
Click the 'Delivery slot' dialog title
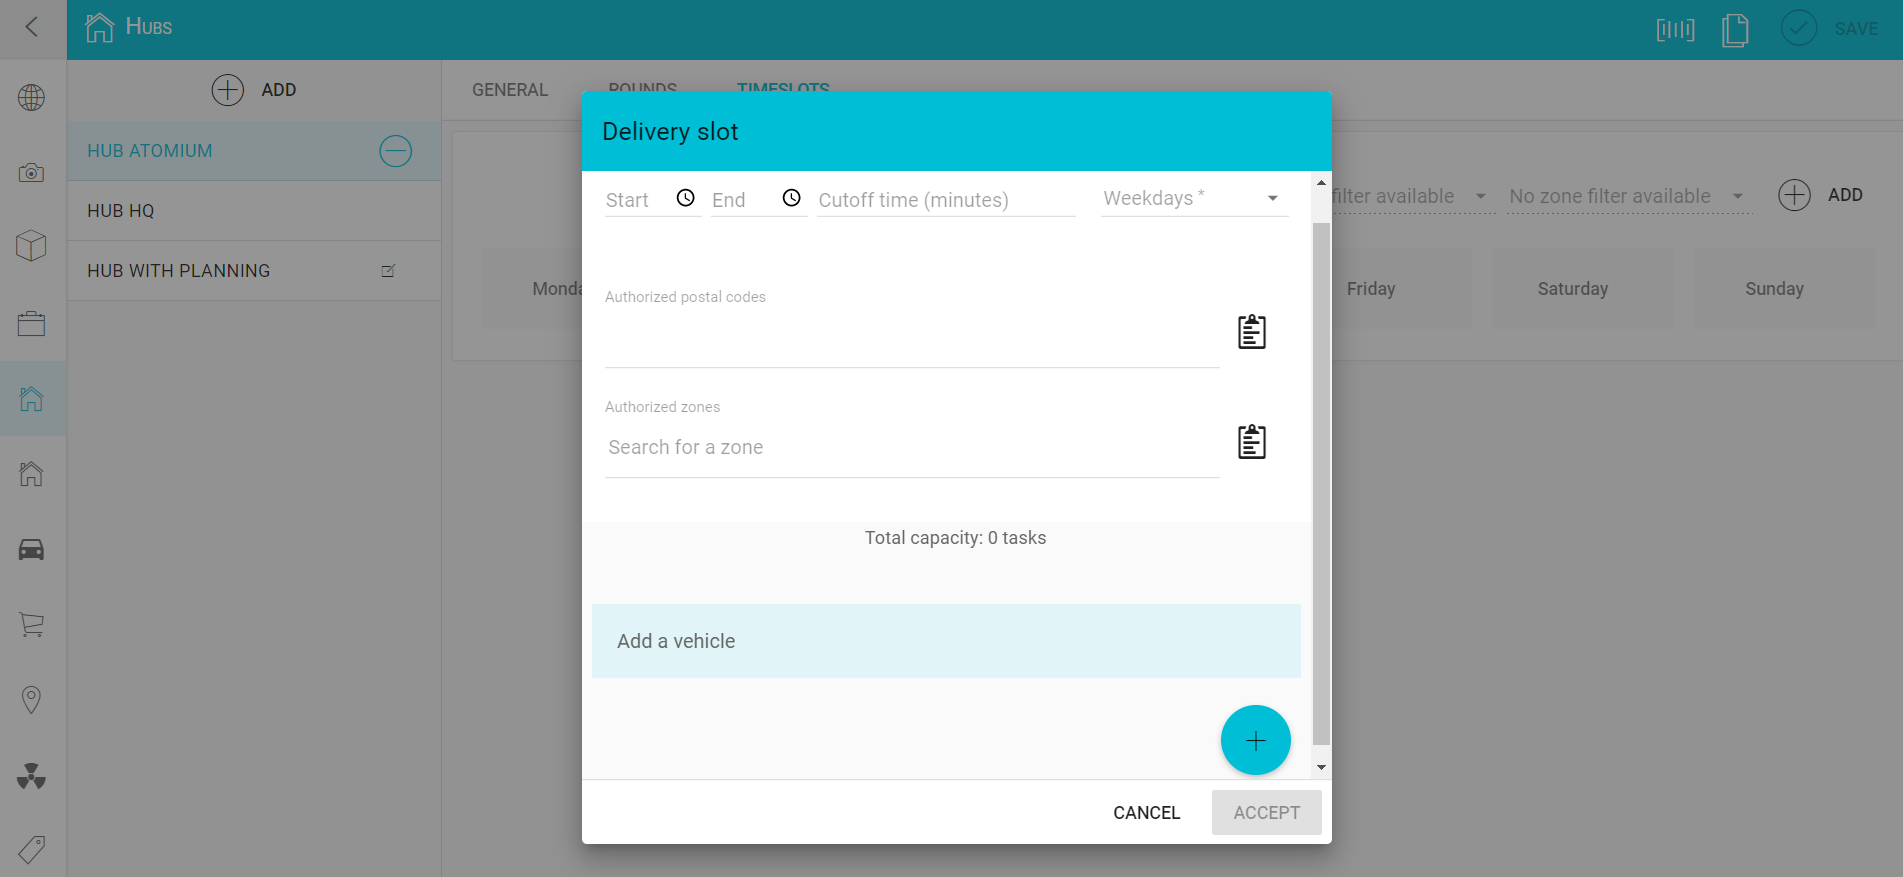point(670,132)
